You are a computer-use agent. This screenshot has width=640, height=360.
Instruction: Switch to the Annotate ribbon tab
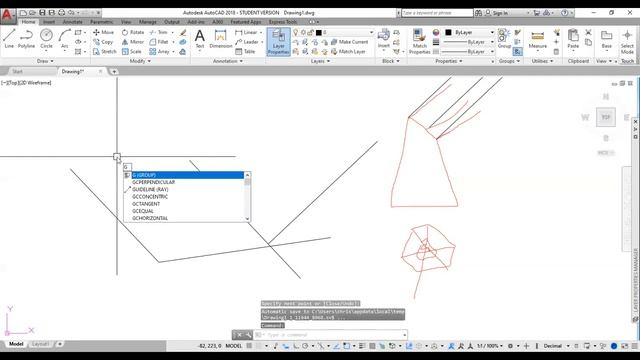[73, 22]
